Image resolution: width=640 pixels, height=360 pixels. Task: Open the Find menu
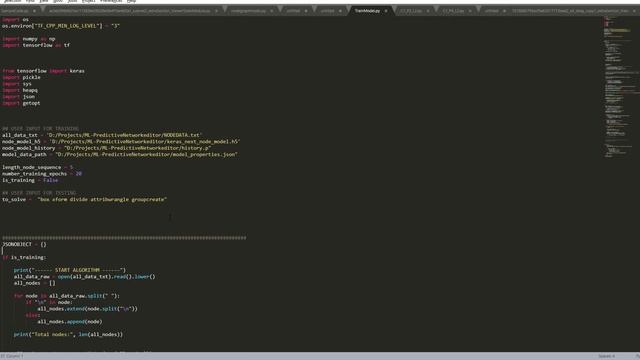[30, 1]
